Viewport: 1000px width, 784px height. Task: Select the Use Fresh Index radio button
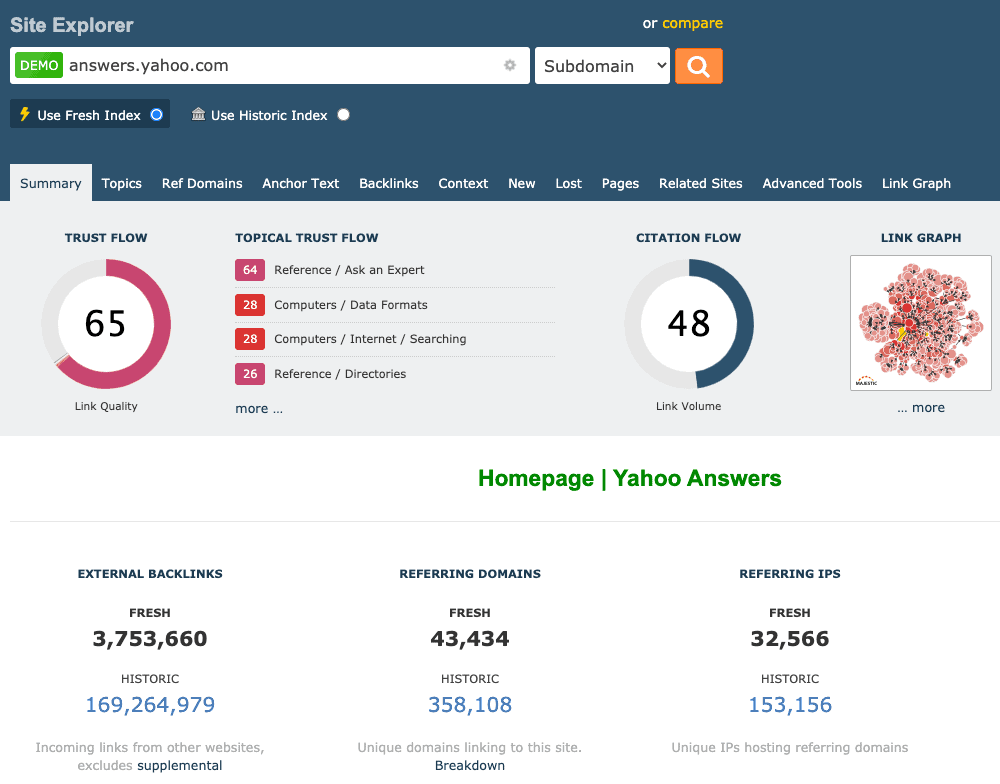pos(156,115)
